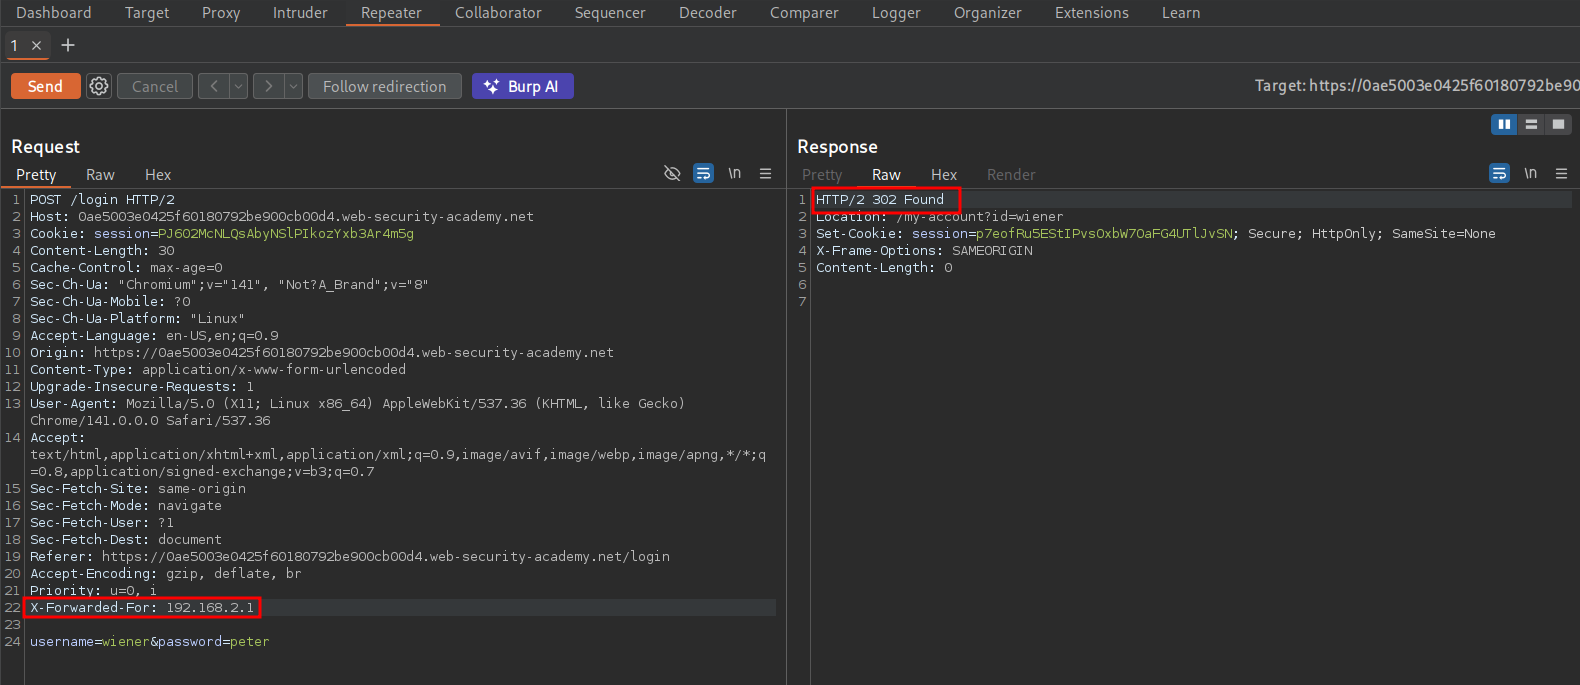Screen dimensions: 1580x685
Task: Toggle non-printable characters in response panel
Action: pyautogui.click(x=1530, y=174)
